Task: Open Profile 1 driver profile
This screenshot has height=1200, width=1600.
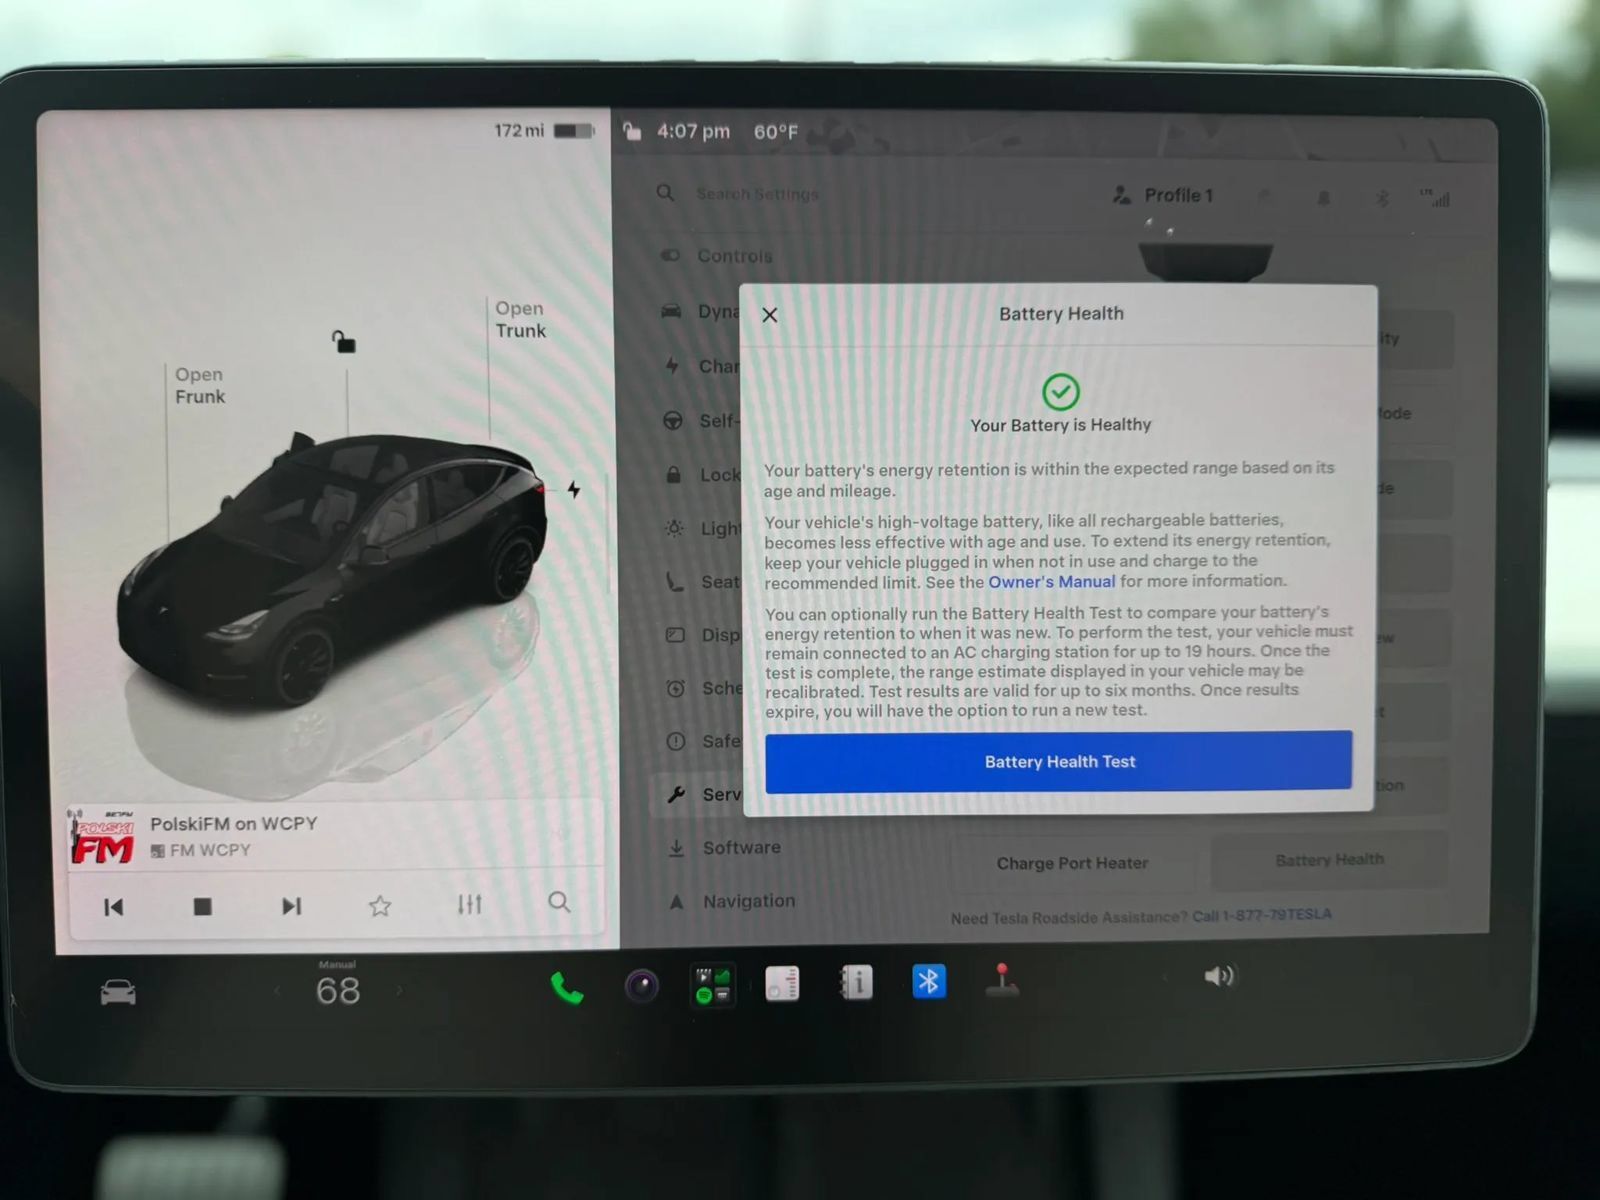Action: [1163, 195]
